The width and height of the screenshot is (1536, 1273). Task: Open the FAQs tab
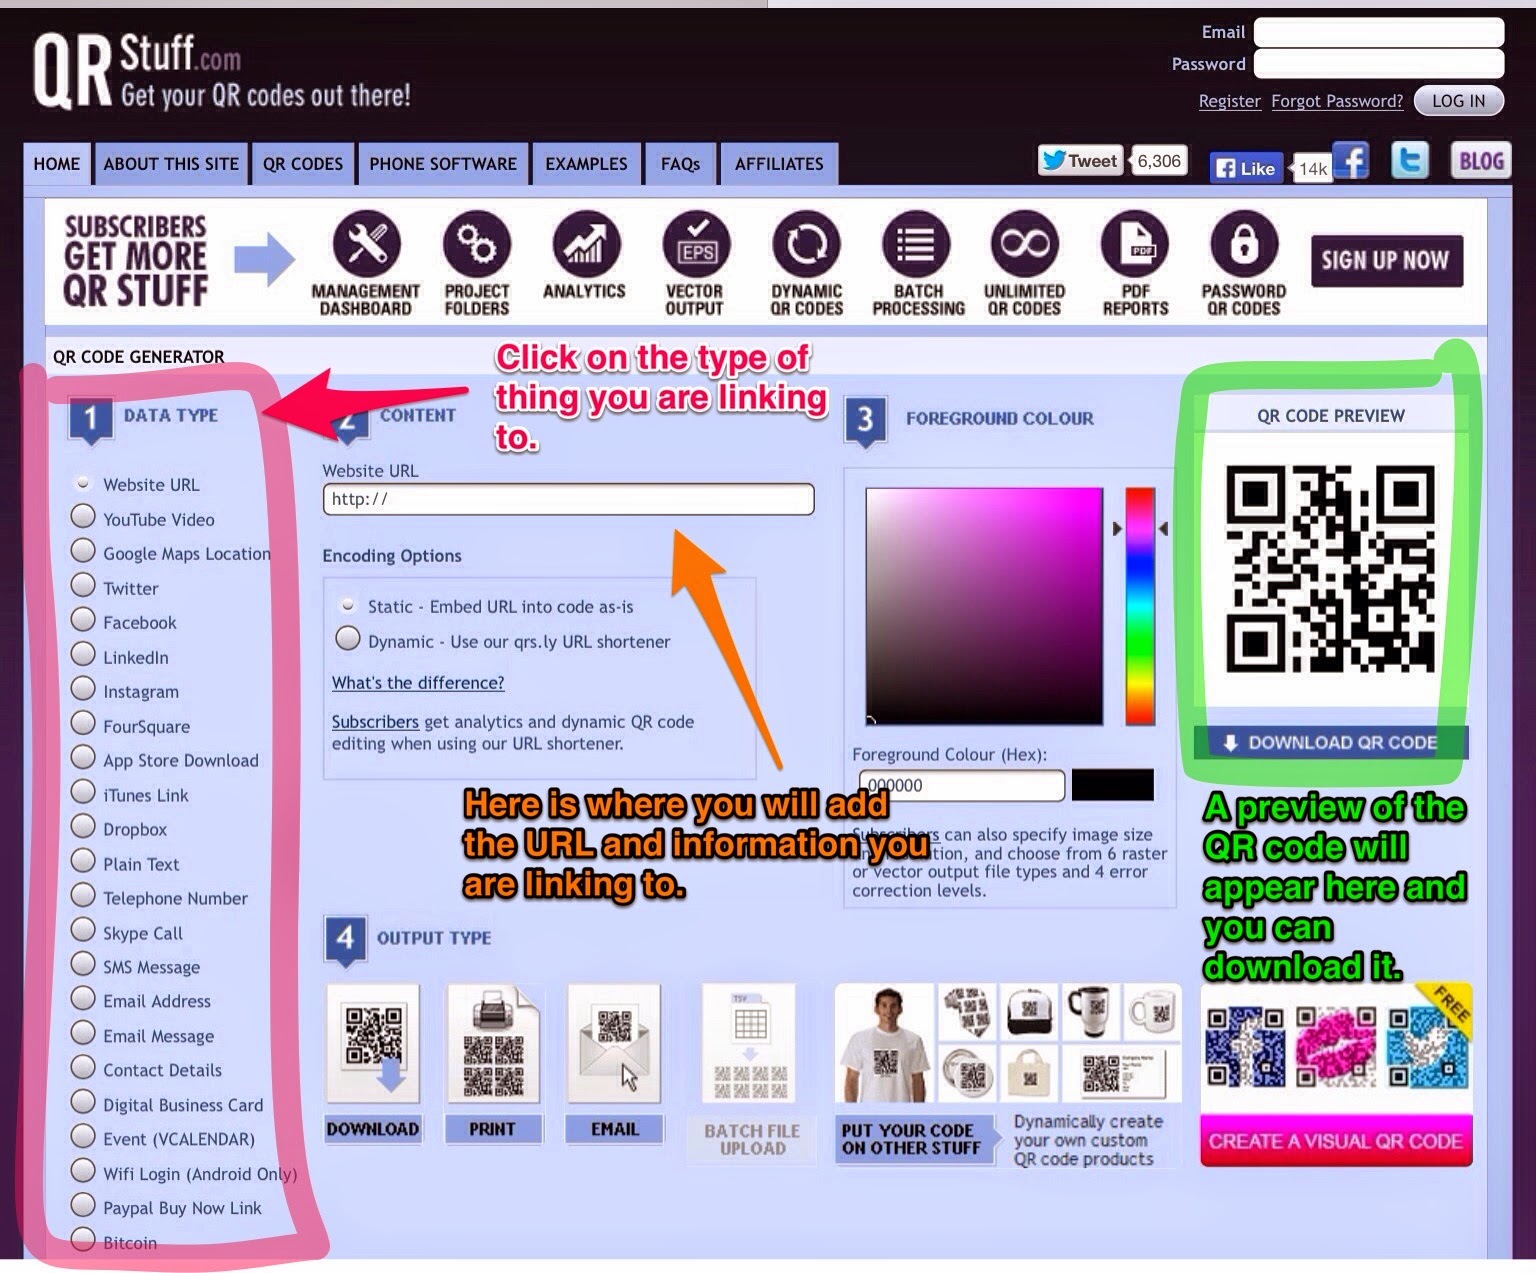(680, 164)
